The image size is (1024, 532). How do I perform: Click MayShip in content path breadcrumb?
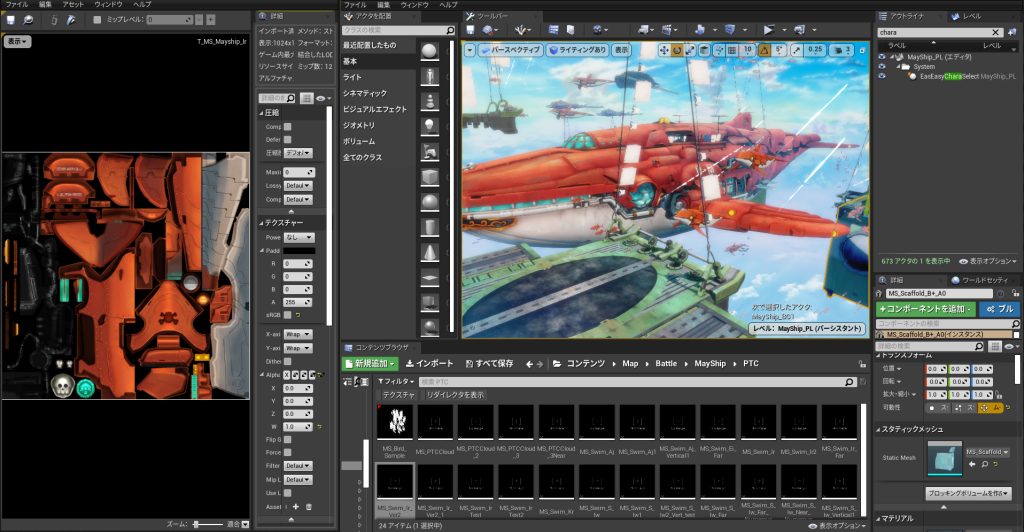click(710, 364)
